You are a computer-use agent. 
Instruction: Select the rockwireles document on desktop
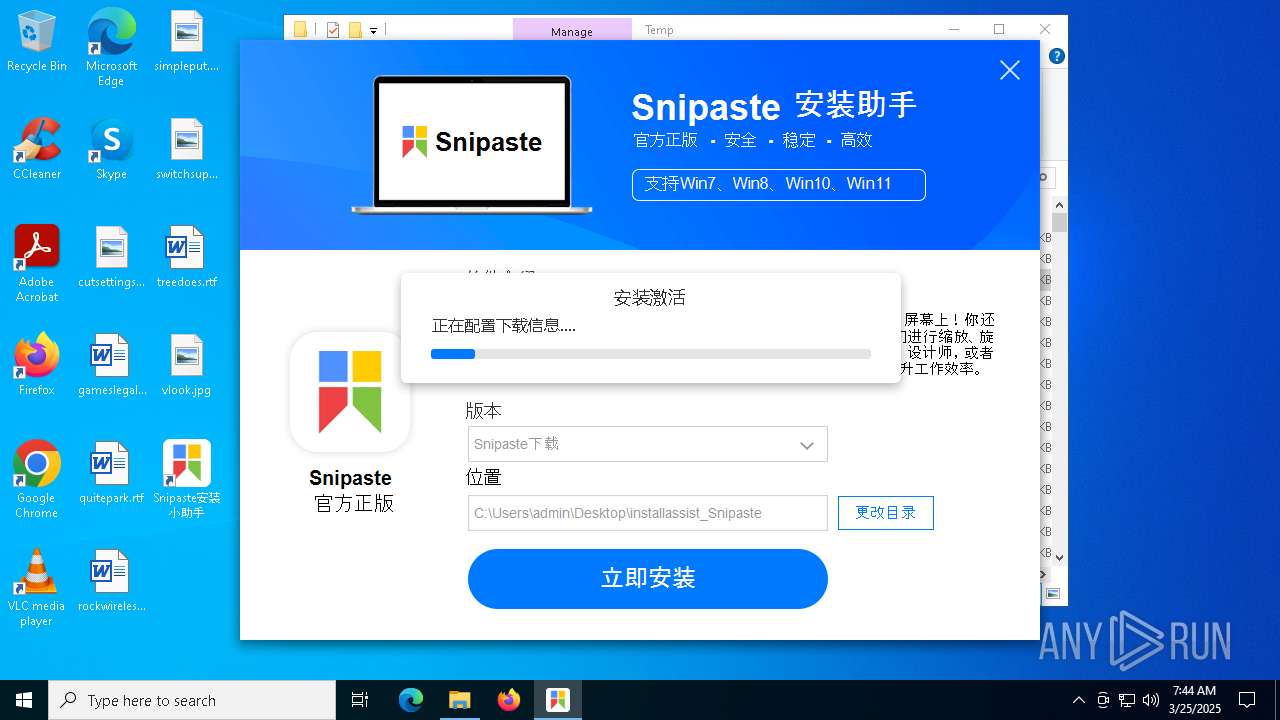tap(111, 582)
